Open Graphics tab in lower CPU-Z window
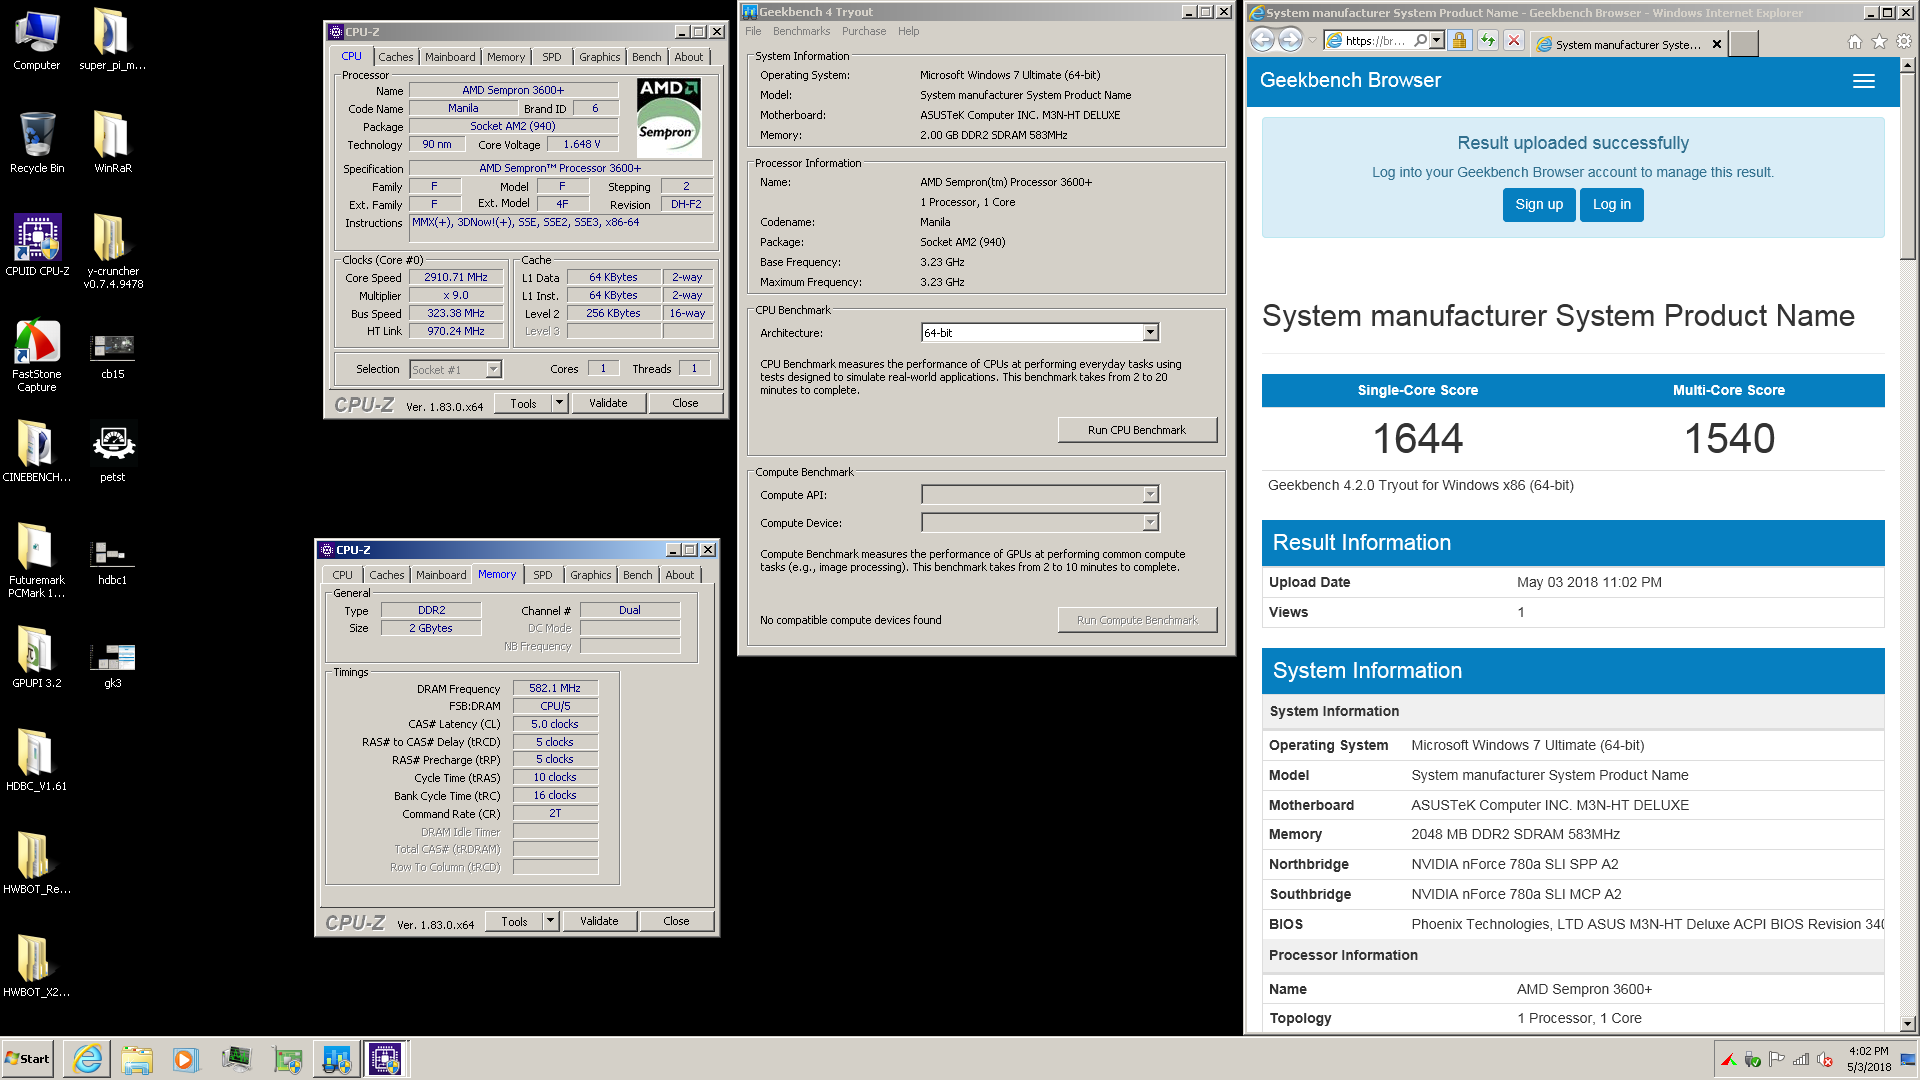 (x=591, y=575)
